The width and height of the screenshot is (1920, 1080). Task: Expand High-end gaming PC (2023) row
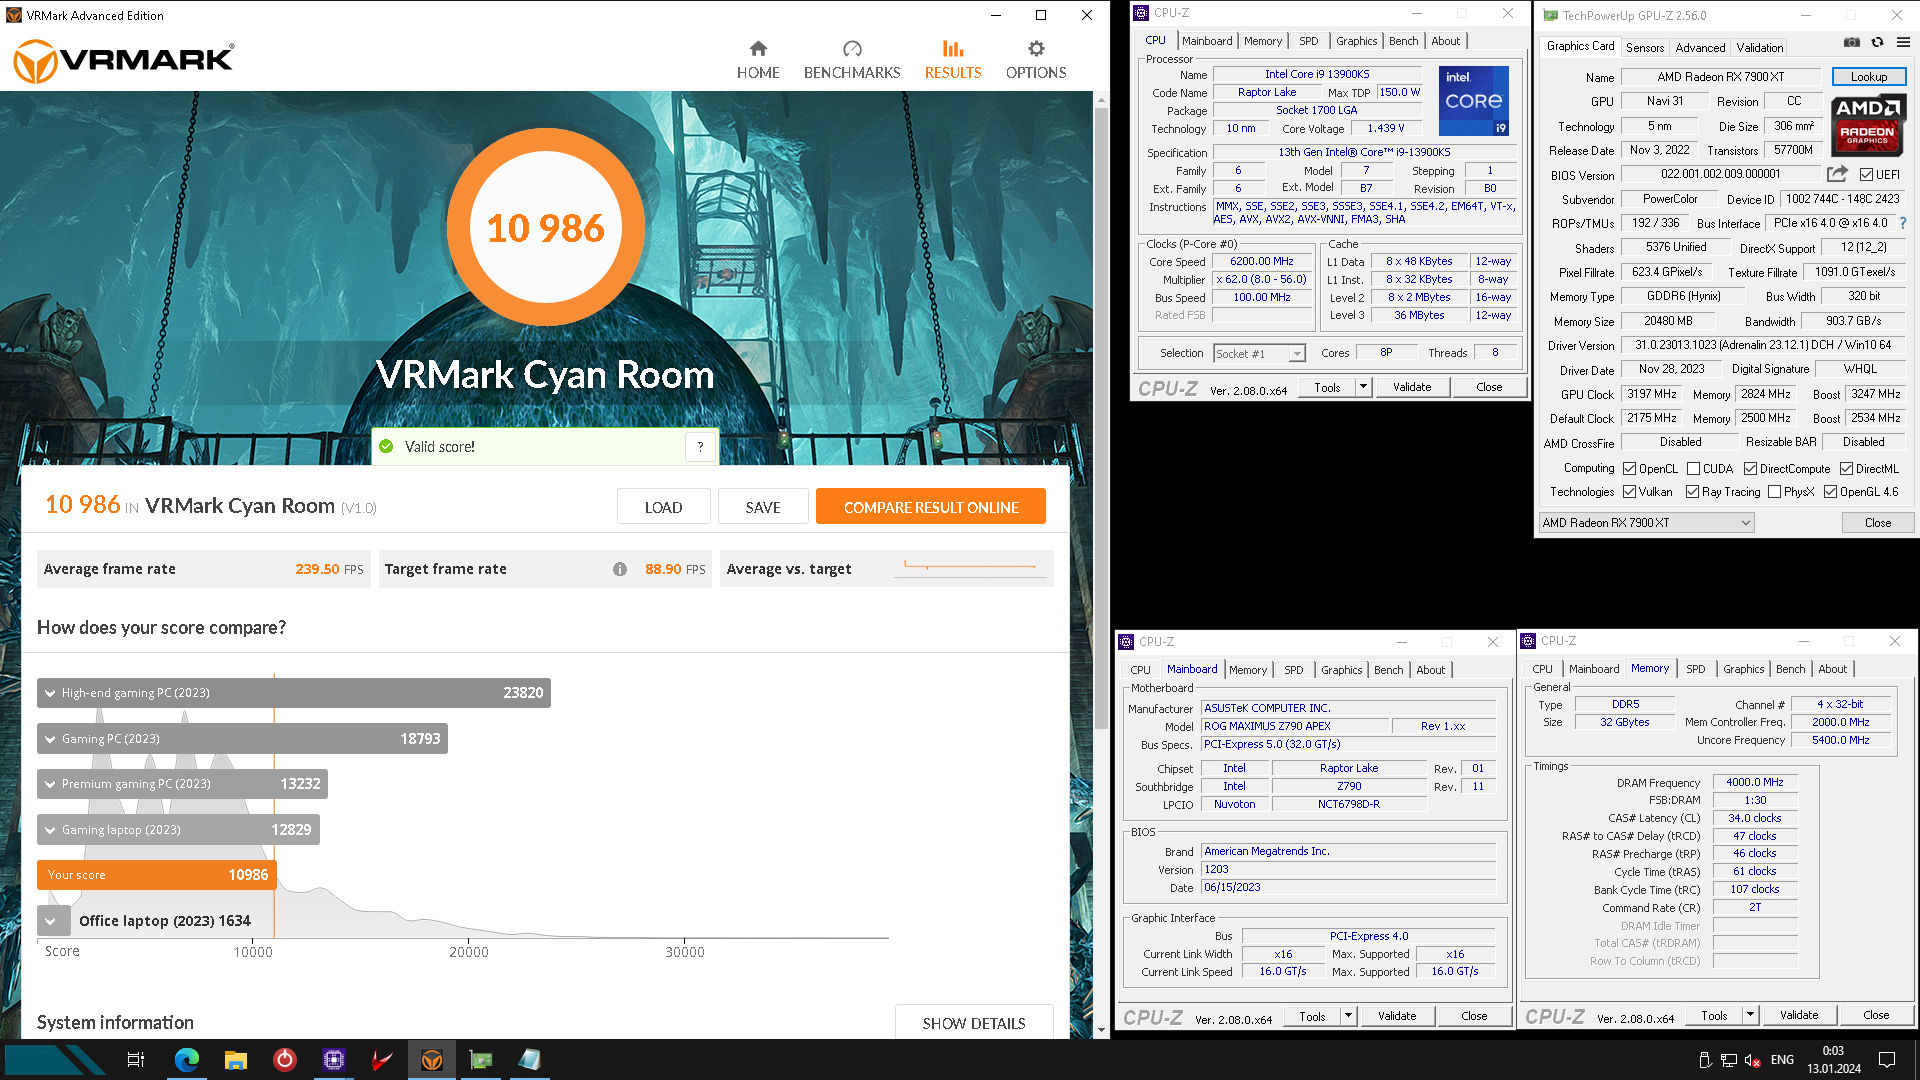coord(50,693)
